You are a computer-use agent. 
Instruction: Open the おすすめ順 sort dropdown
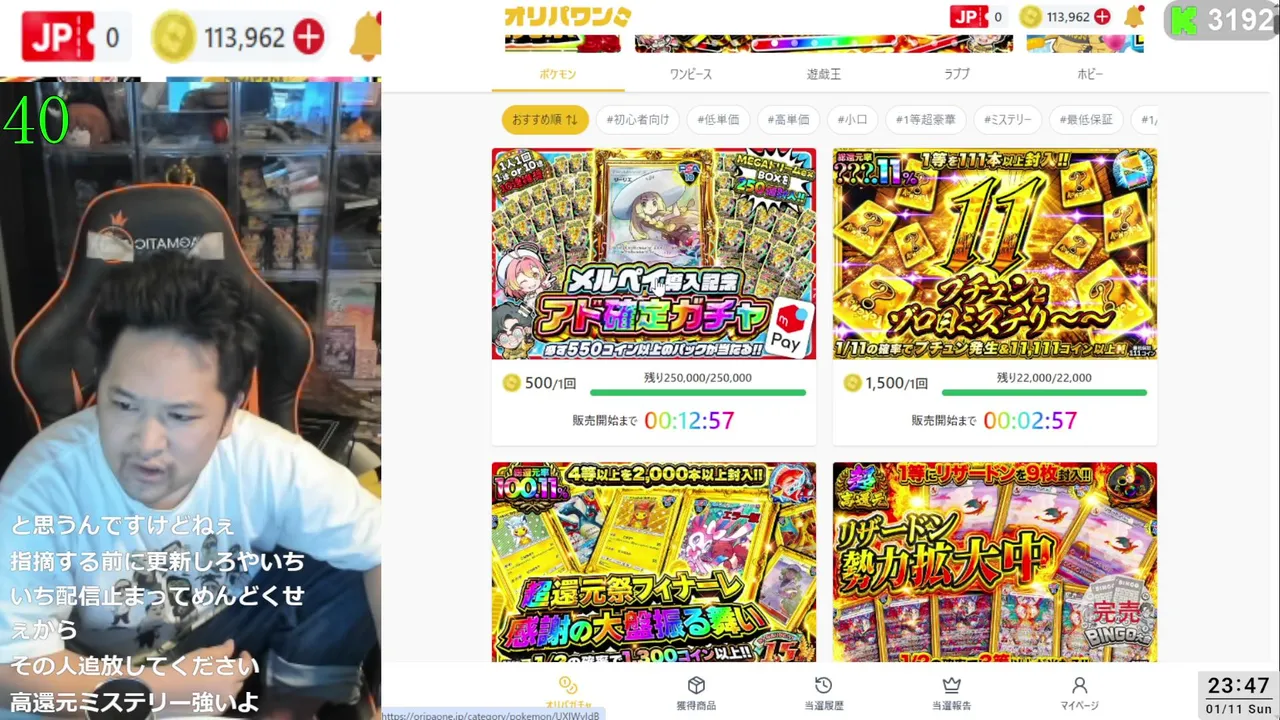pos(545,120)
